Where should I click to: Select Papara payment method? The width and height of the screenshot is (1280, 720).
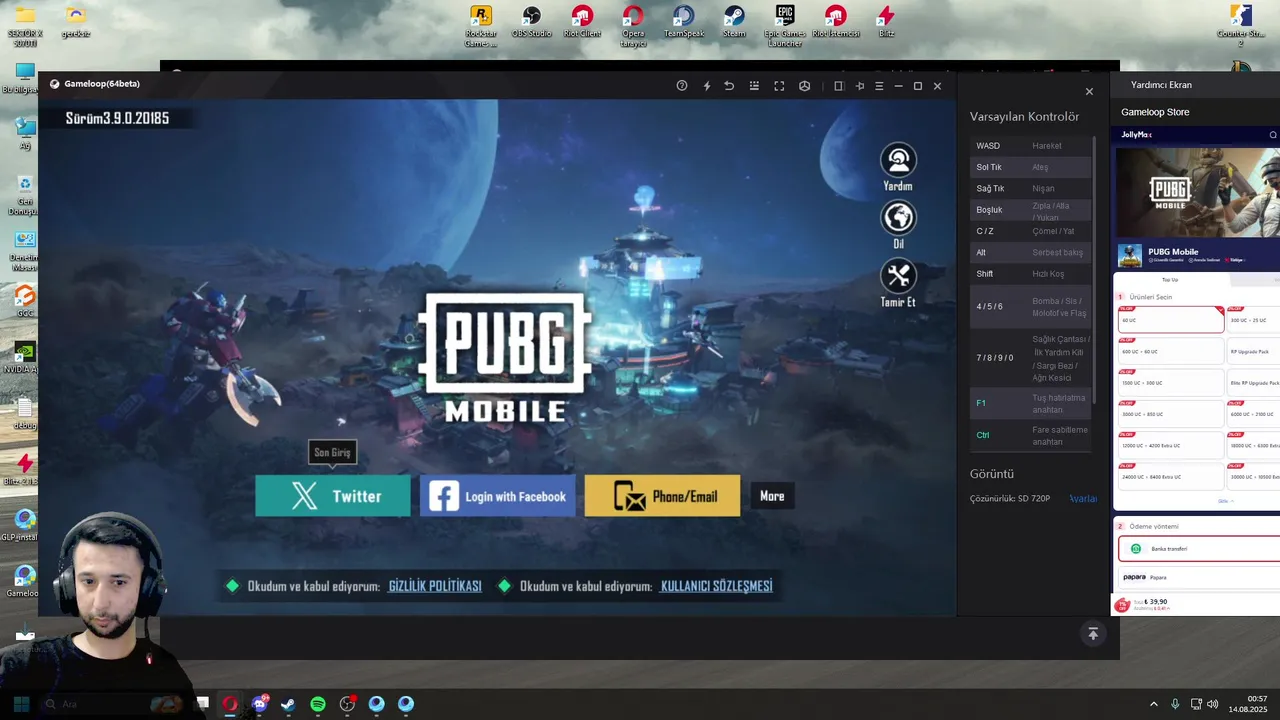[x=1199, y=577]
